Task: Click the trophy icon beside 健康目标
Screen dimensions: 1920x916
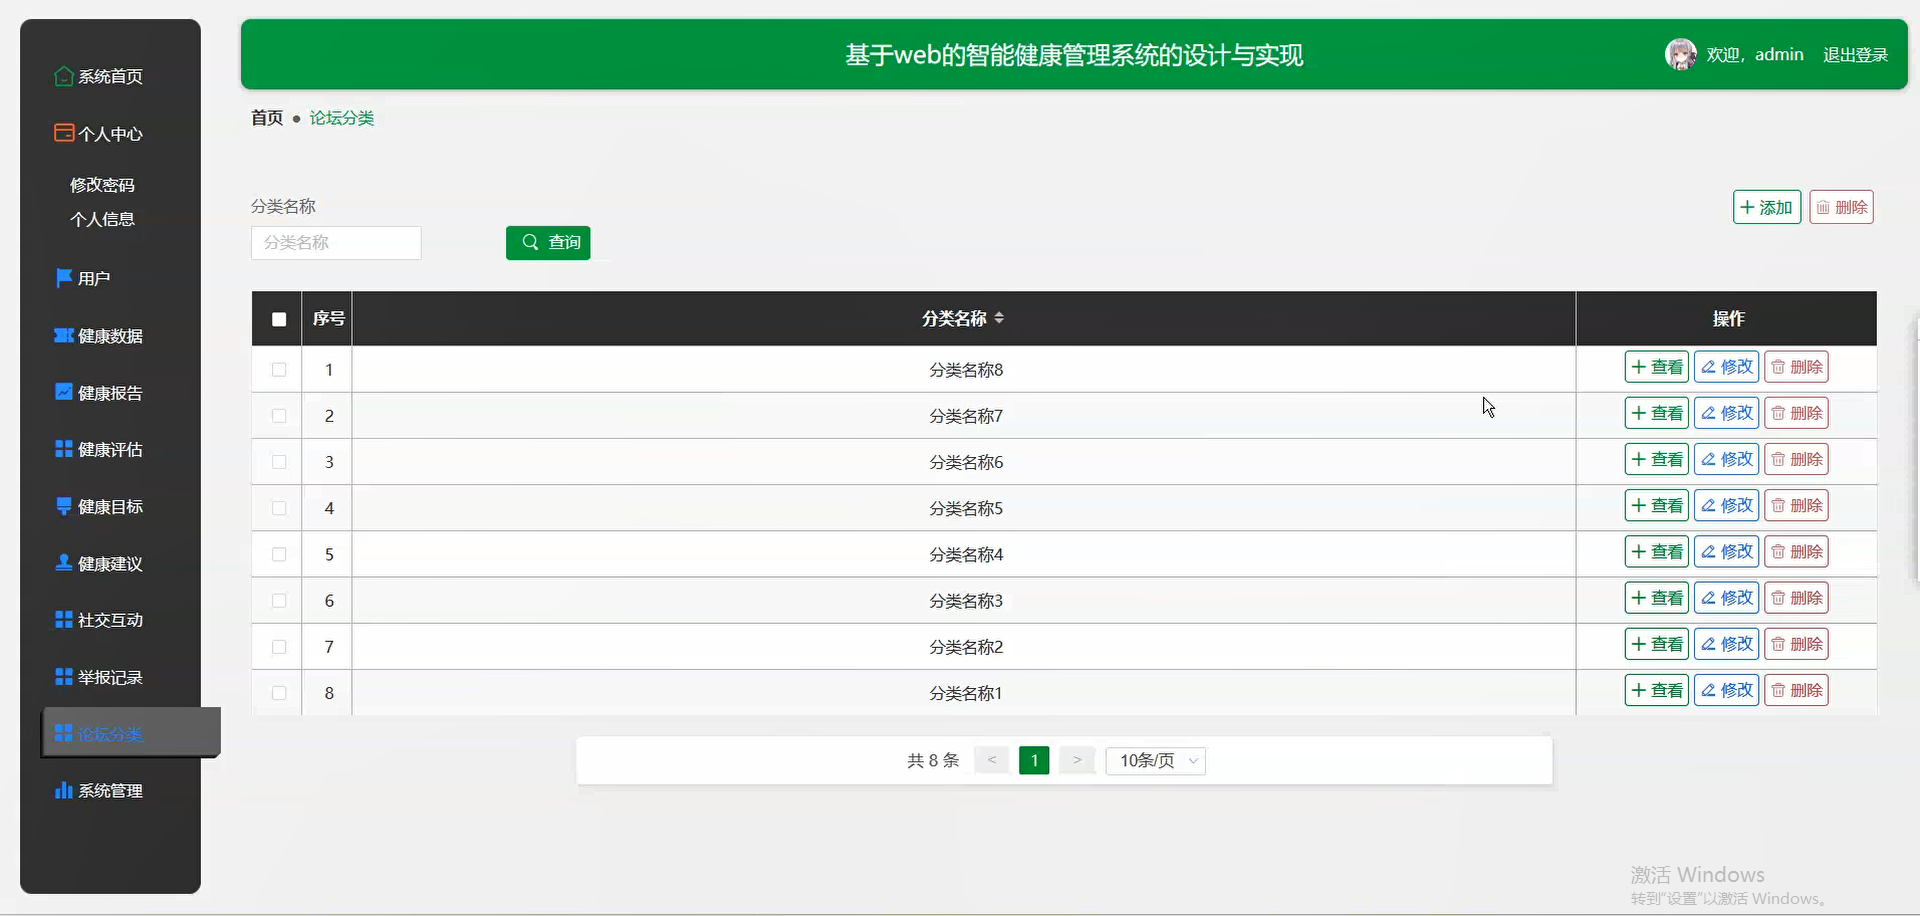Action: [64, 506]
